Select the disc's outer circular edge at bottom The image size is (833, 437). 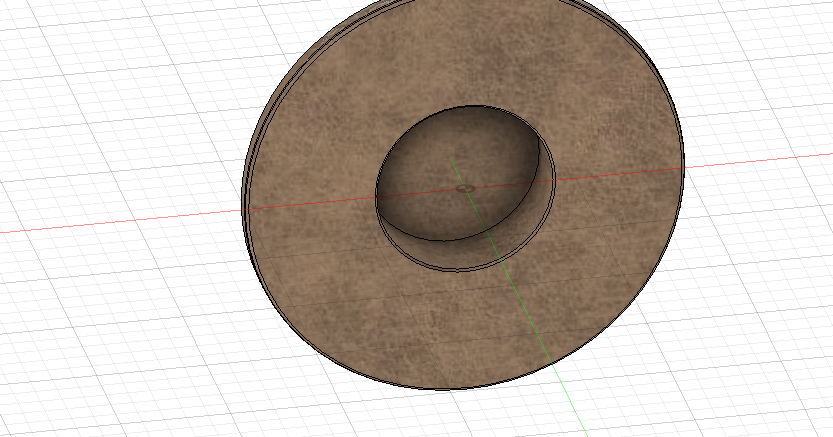(x=450, y=388)
